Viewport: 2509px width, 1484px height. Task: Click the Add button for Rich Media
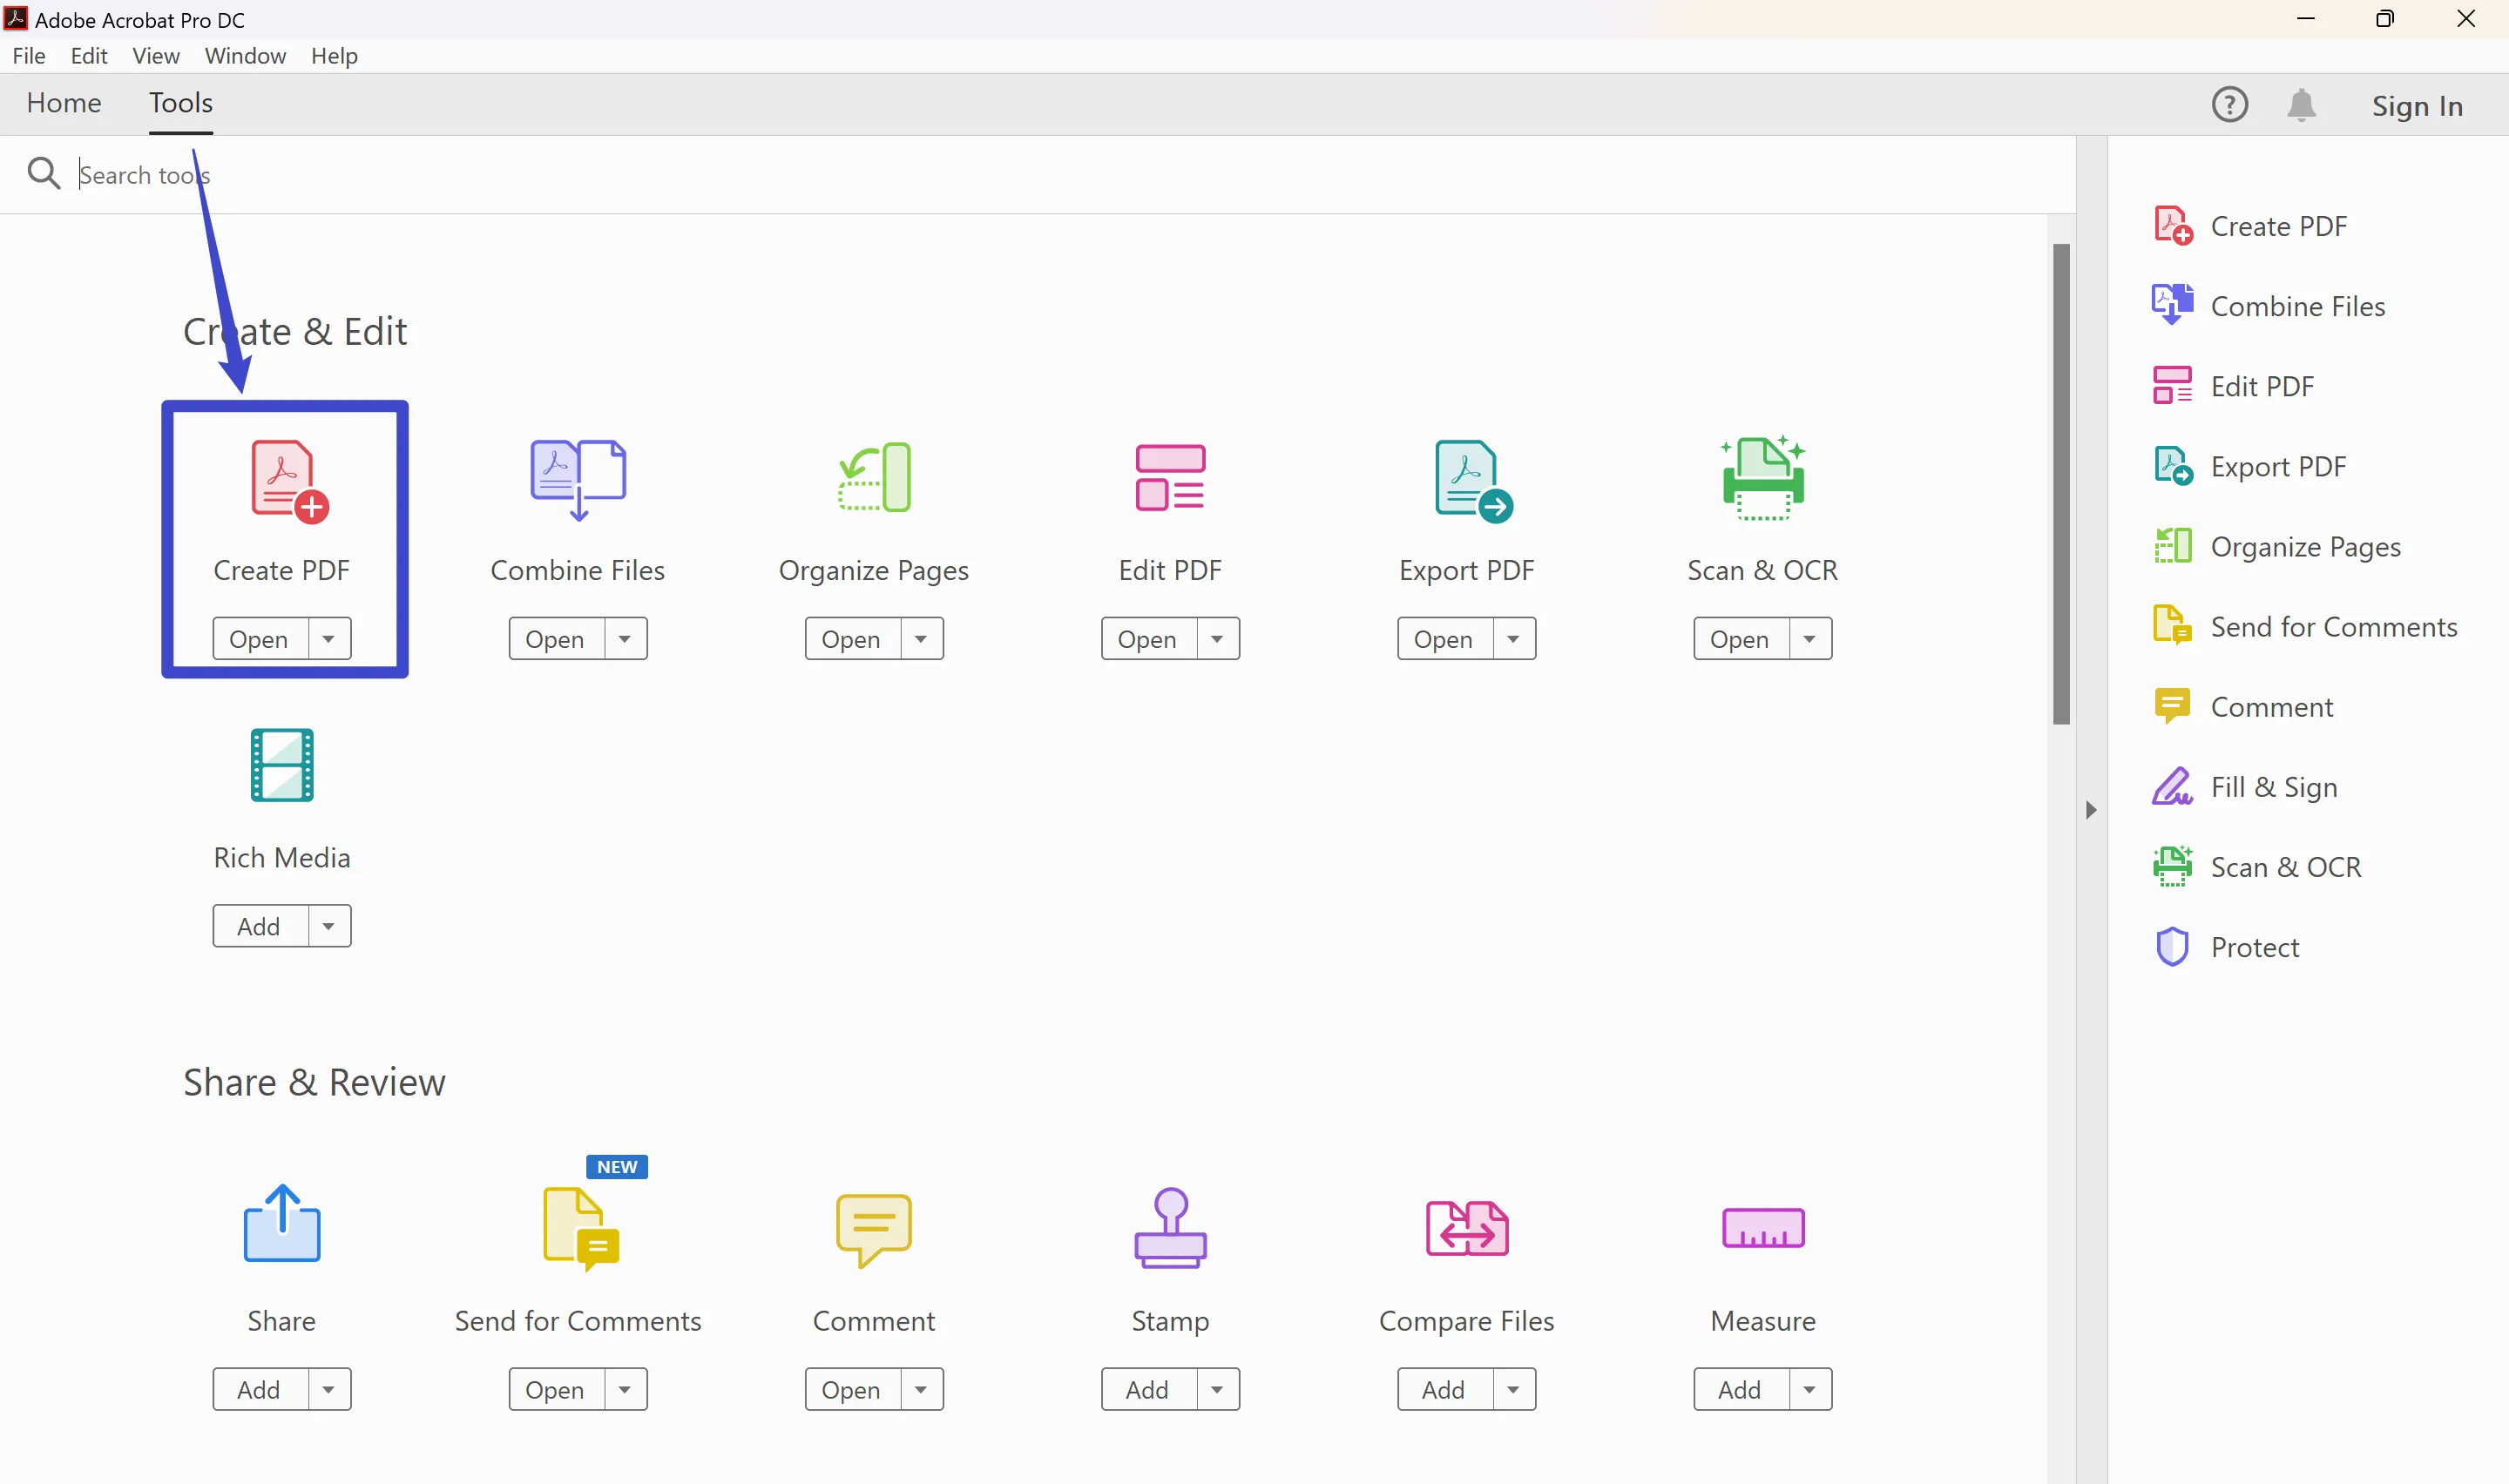point(260,926)
